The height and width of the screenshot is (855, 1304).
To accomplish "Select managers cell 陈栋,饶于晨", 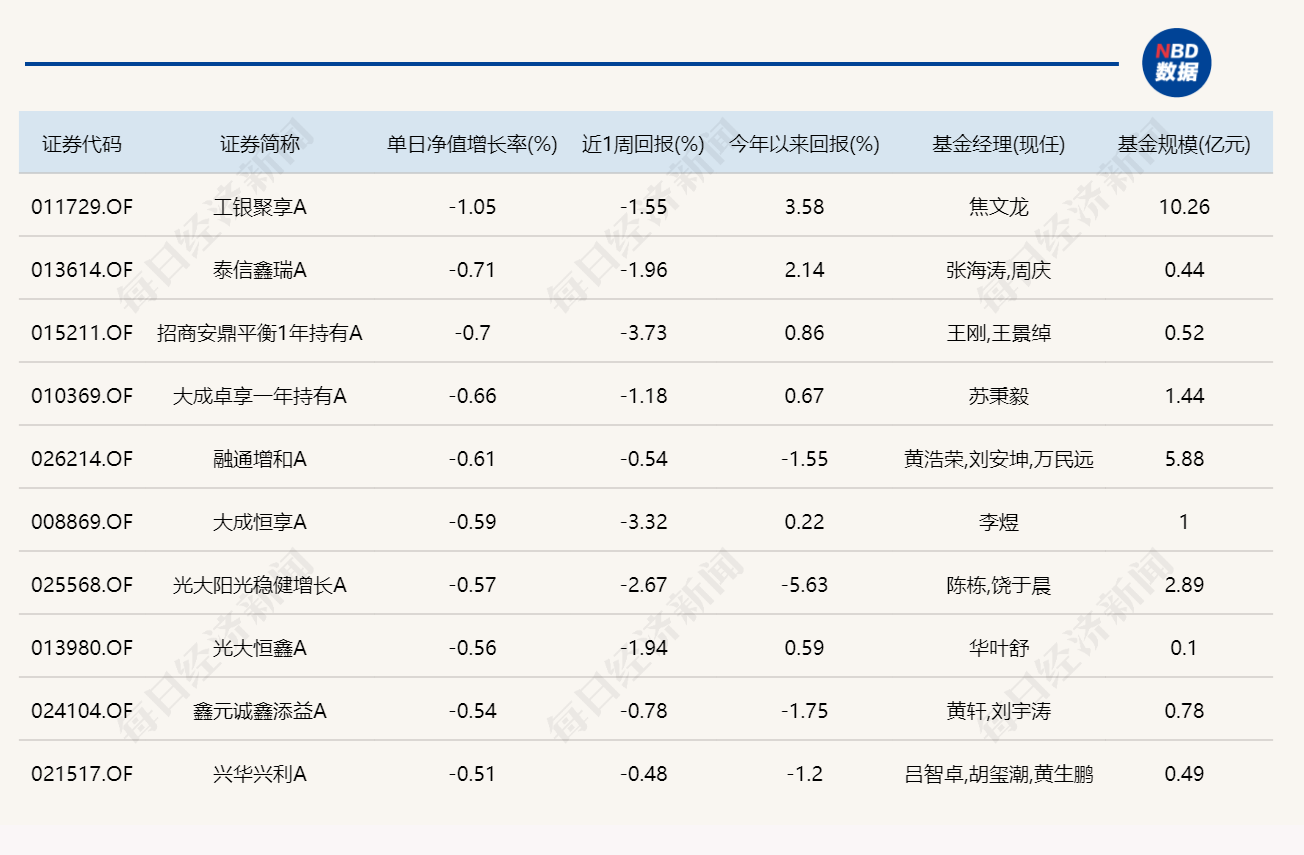I will [x=999, y=585].
